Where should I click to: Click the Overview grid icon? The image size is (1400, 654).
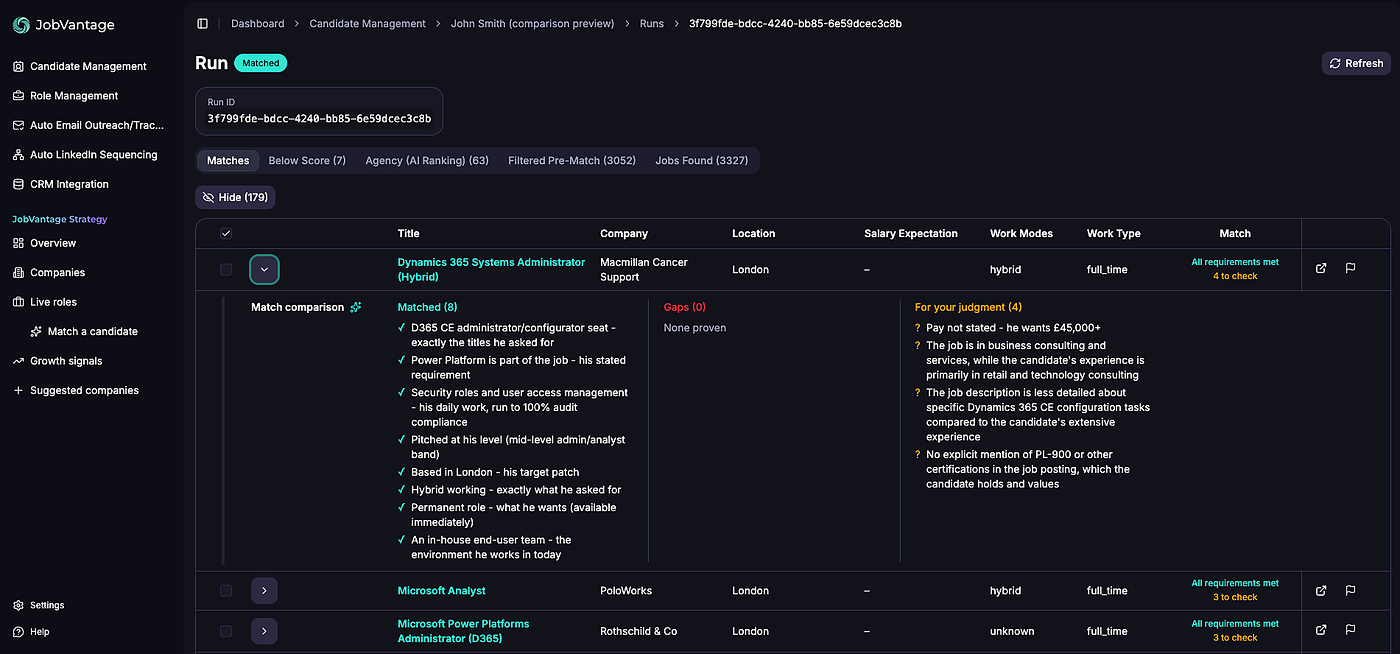[19, 243]
